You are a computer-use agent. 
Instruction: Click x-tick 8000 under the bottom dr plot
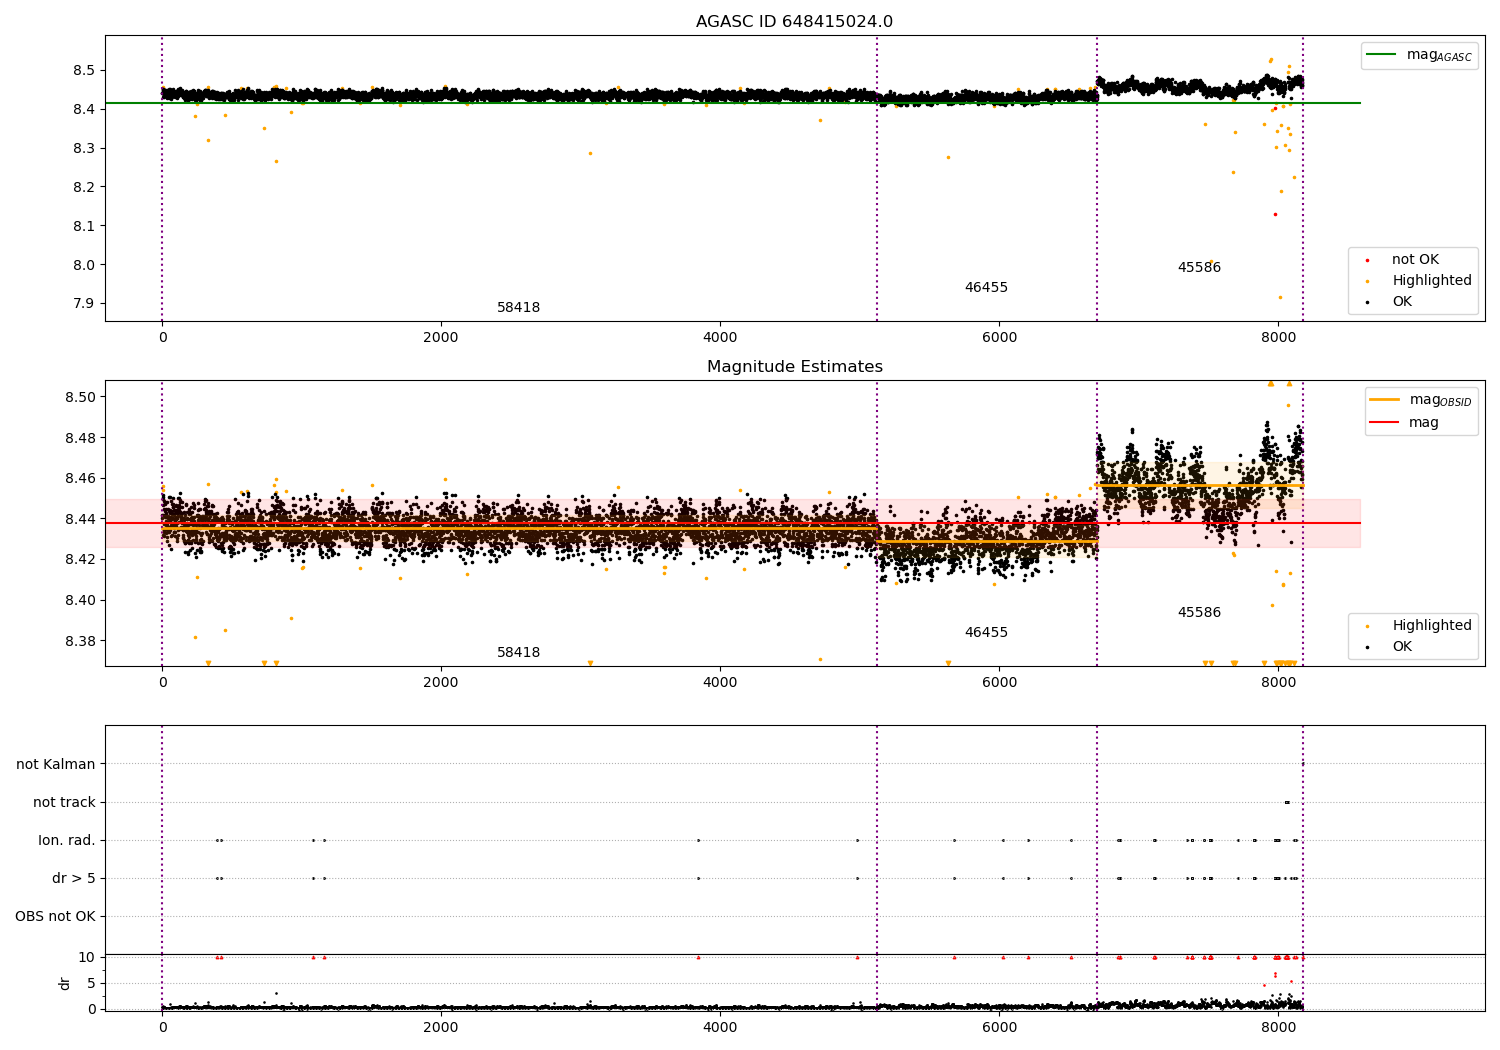[x=1278, y=1028]
